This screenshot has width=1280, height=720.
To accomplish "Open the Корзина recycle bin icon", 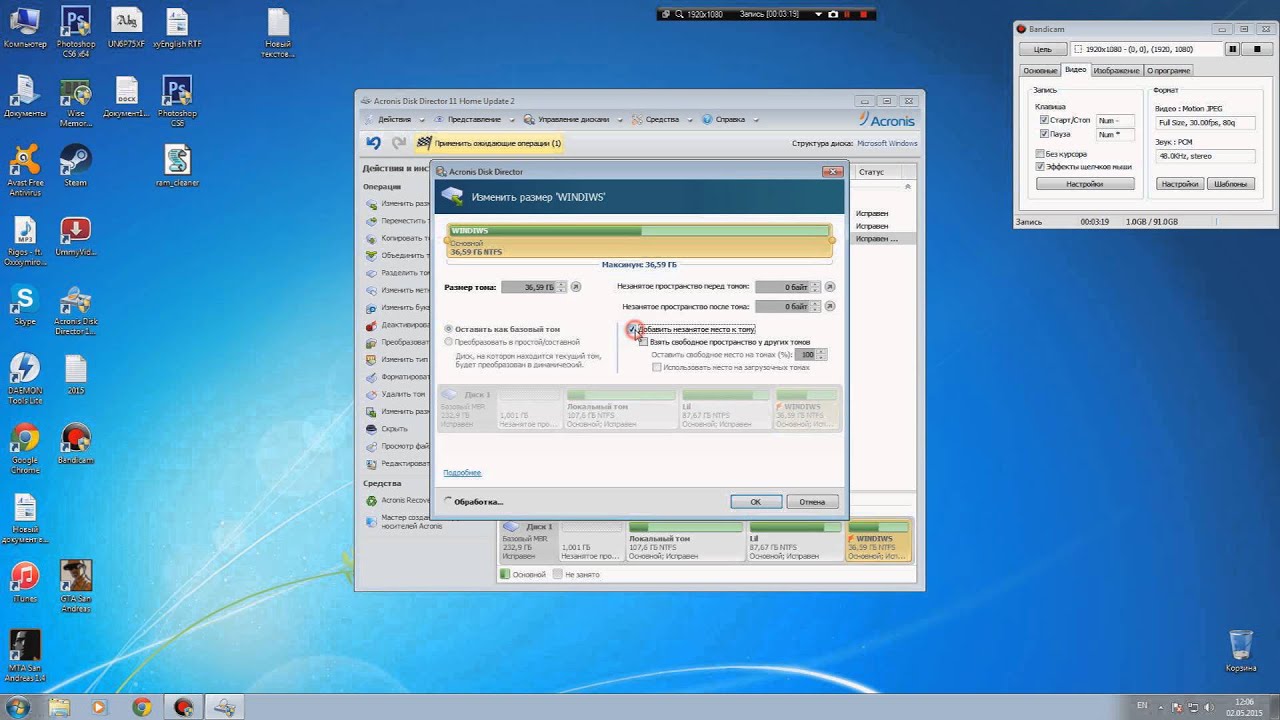I will [1240, 651].
